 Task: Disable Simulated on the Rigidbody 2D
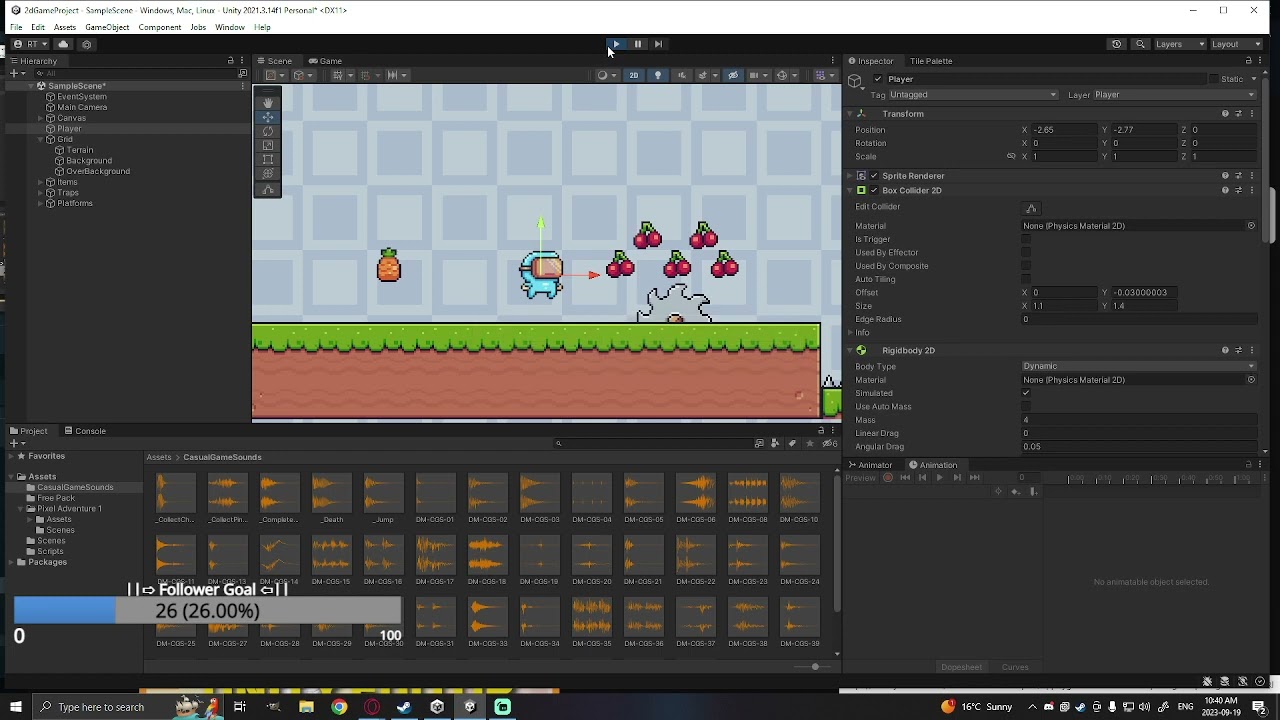pos(1024,393)
